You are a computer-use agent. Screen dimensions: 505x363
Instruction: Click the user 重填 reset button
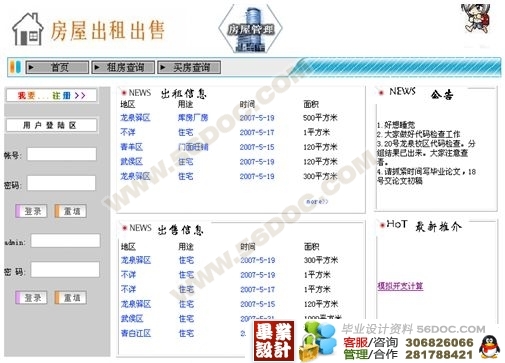(71, 211)
